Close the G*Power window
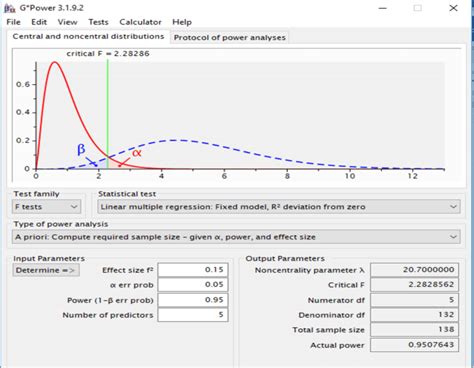The height and width of the screenshot is (368, 474). pos(453,8)
